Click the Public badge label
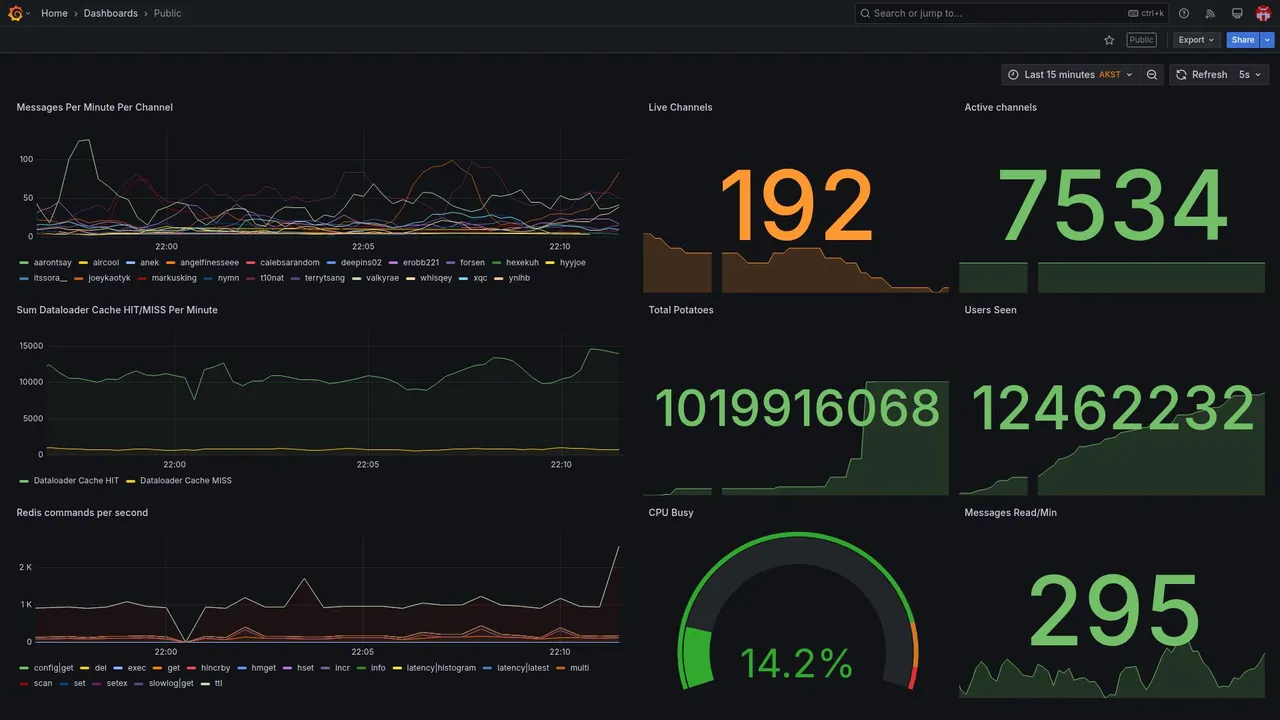 (x=1141, y=40)
